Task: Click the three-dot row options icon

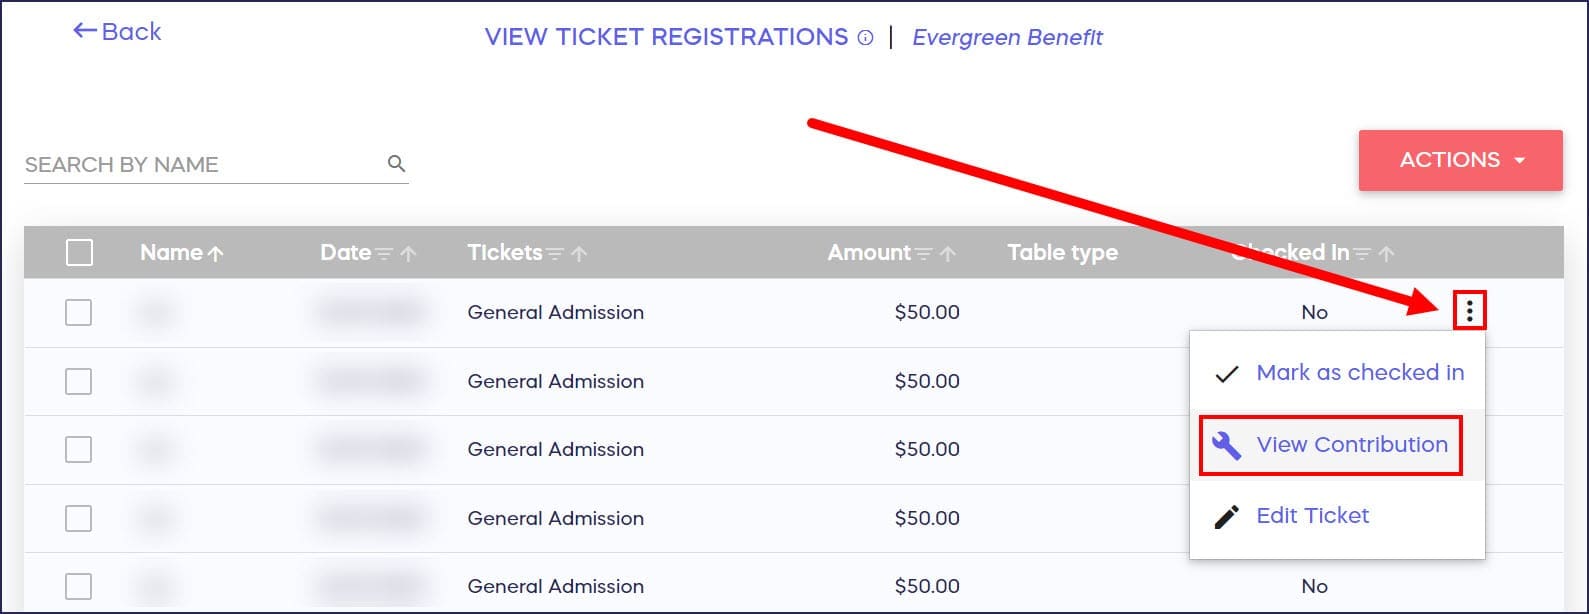Action: 1468,312
